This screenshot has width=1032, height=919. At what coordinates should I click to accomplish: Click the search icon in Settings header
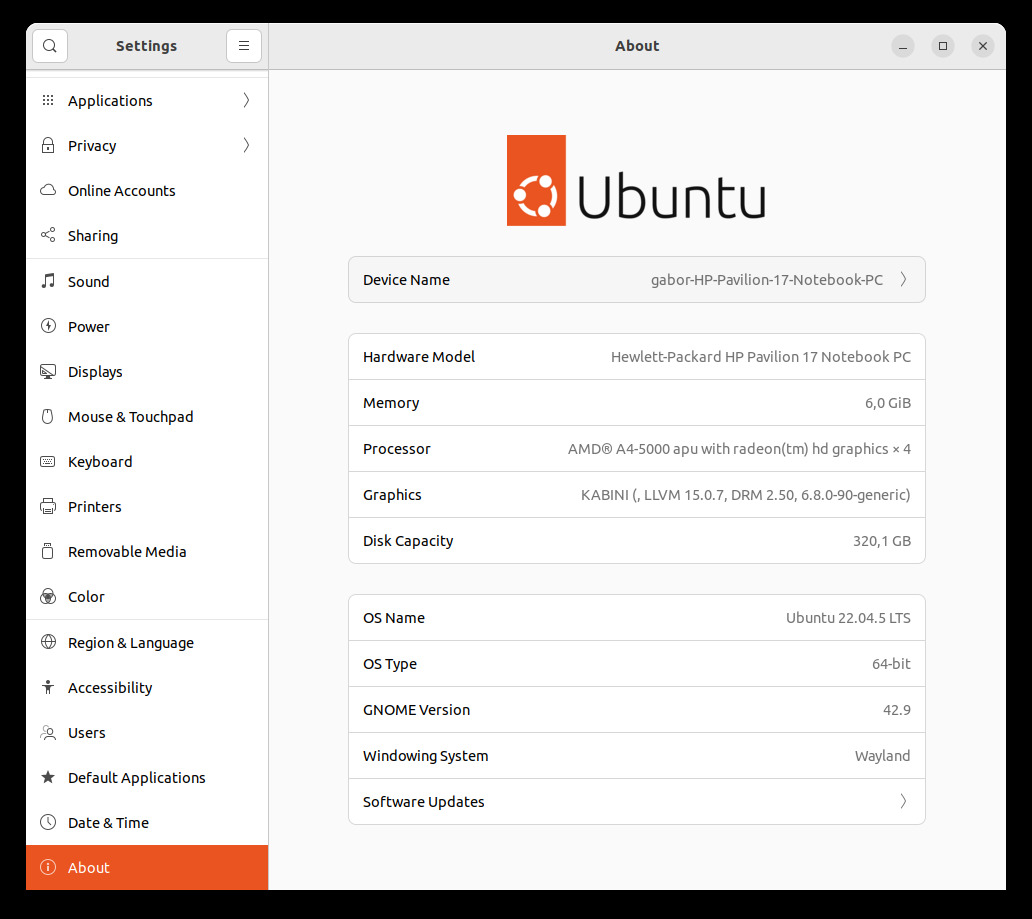(x=49, y=46)
